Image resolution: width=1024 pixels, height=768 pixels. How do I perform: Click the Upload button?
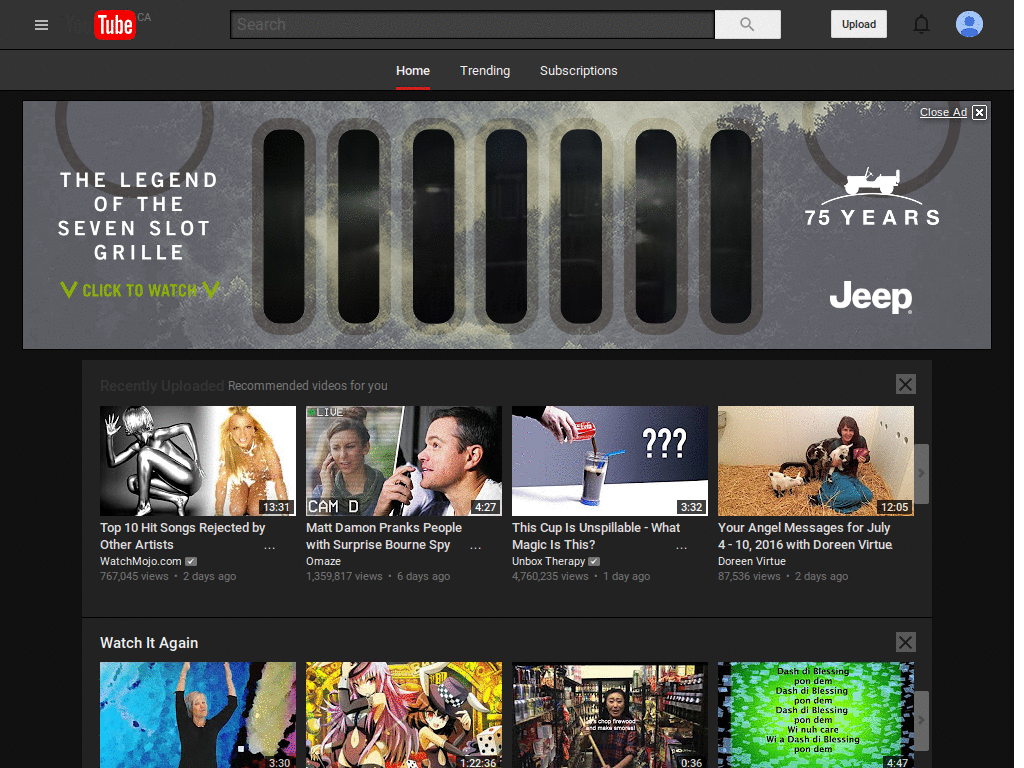pos(858,24)
